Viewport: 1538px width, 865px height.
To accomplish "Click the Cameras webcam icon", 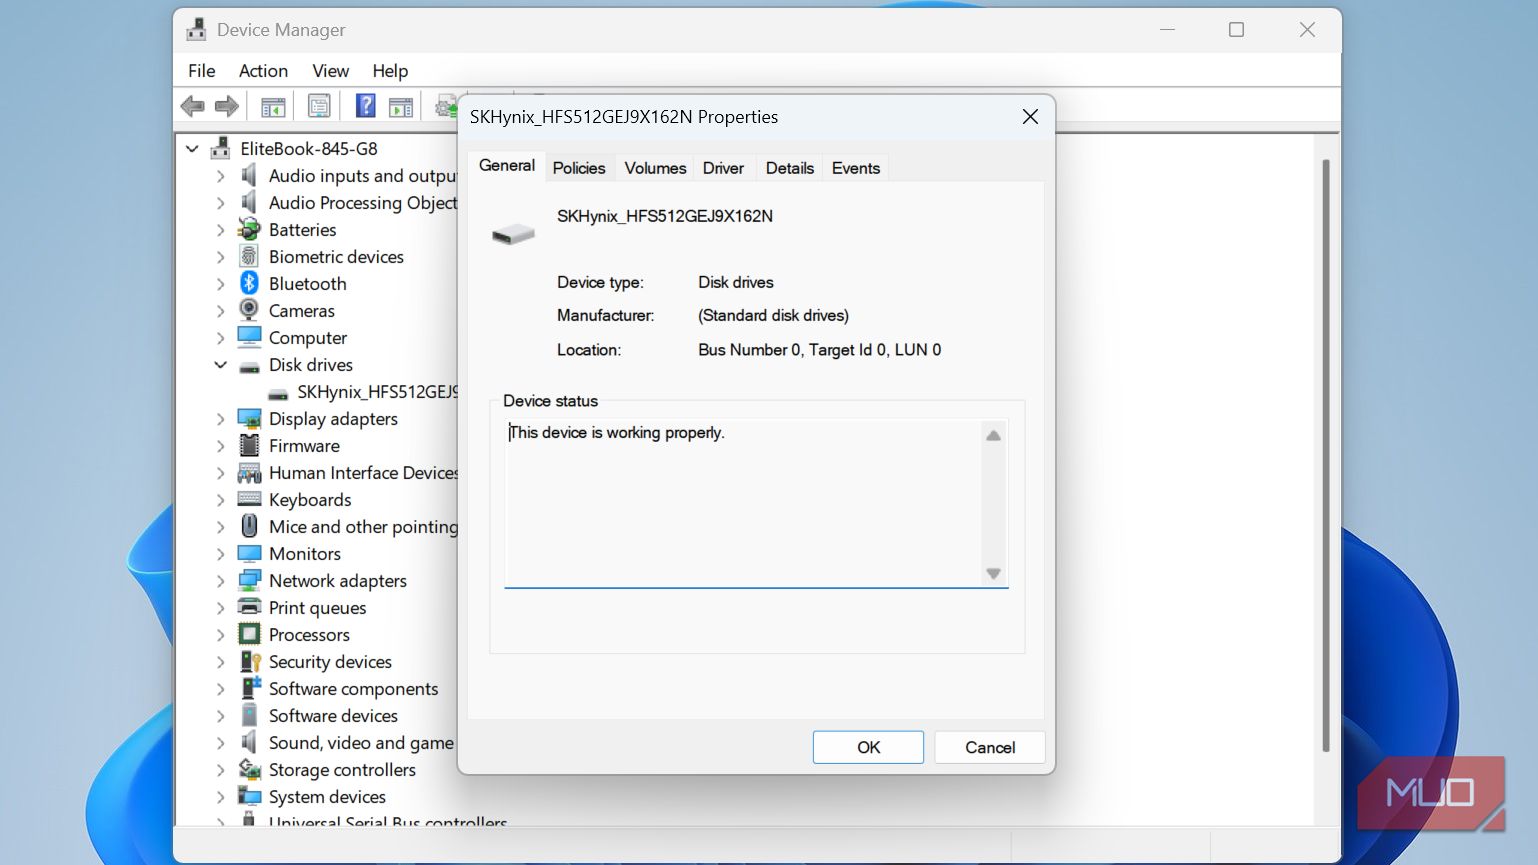I will (x=249, y=310).
